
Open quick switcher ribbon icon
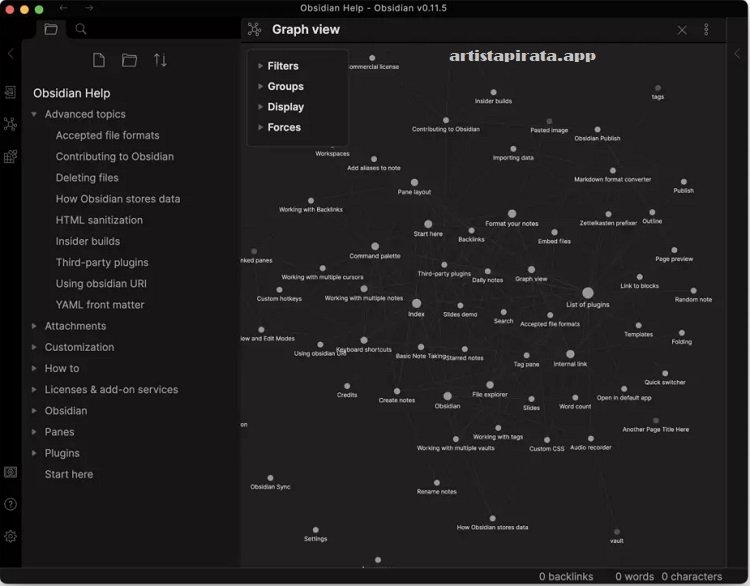pos(11,92)
